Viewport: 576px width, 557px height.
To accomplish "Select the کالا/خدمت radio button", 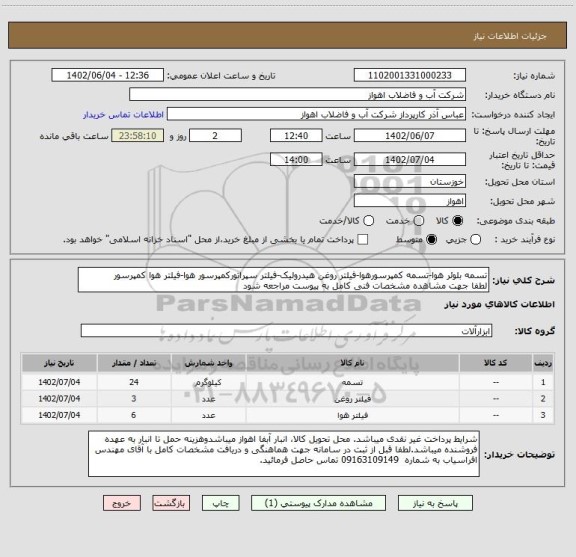I will pyautogui.click(x=368, y=221).
